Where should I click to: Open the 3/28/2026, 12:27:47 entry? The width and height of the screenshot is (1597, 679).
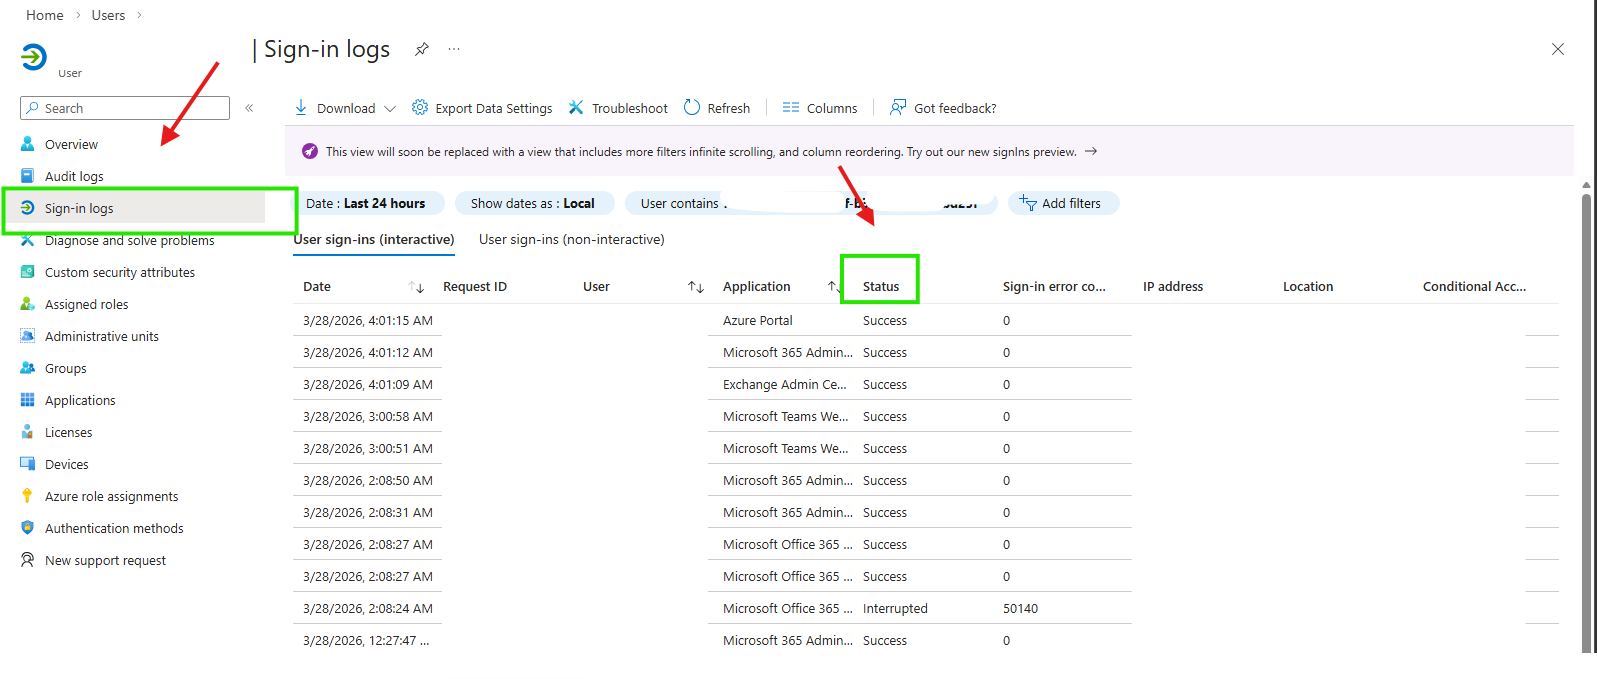pyautogui.click(x=366, y=640)
